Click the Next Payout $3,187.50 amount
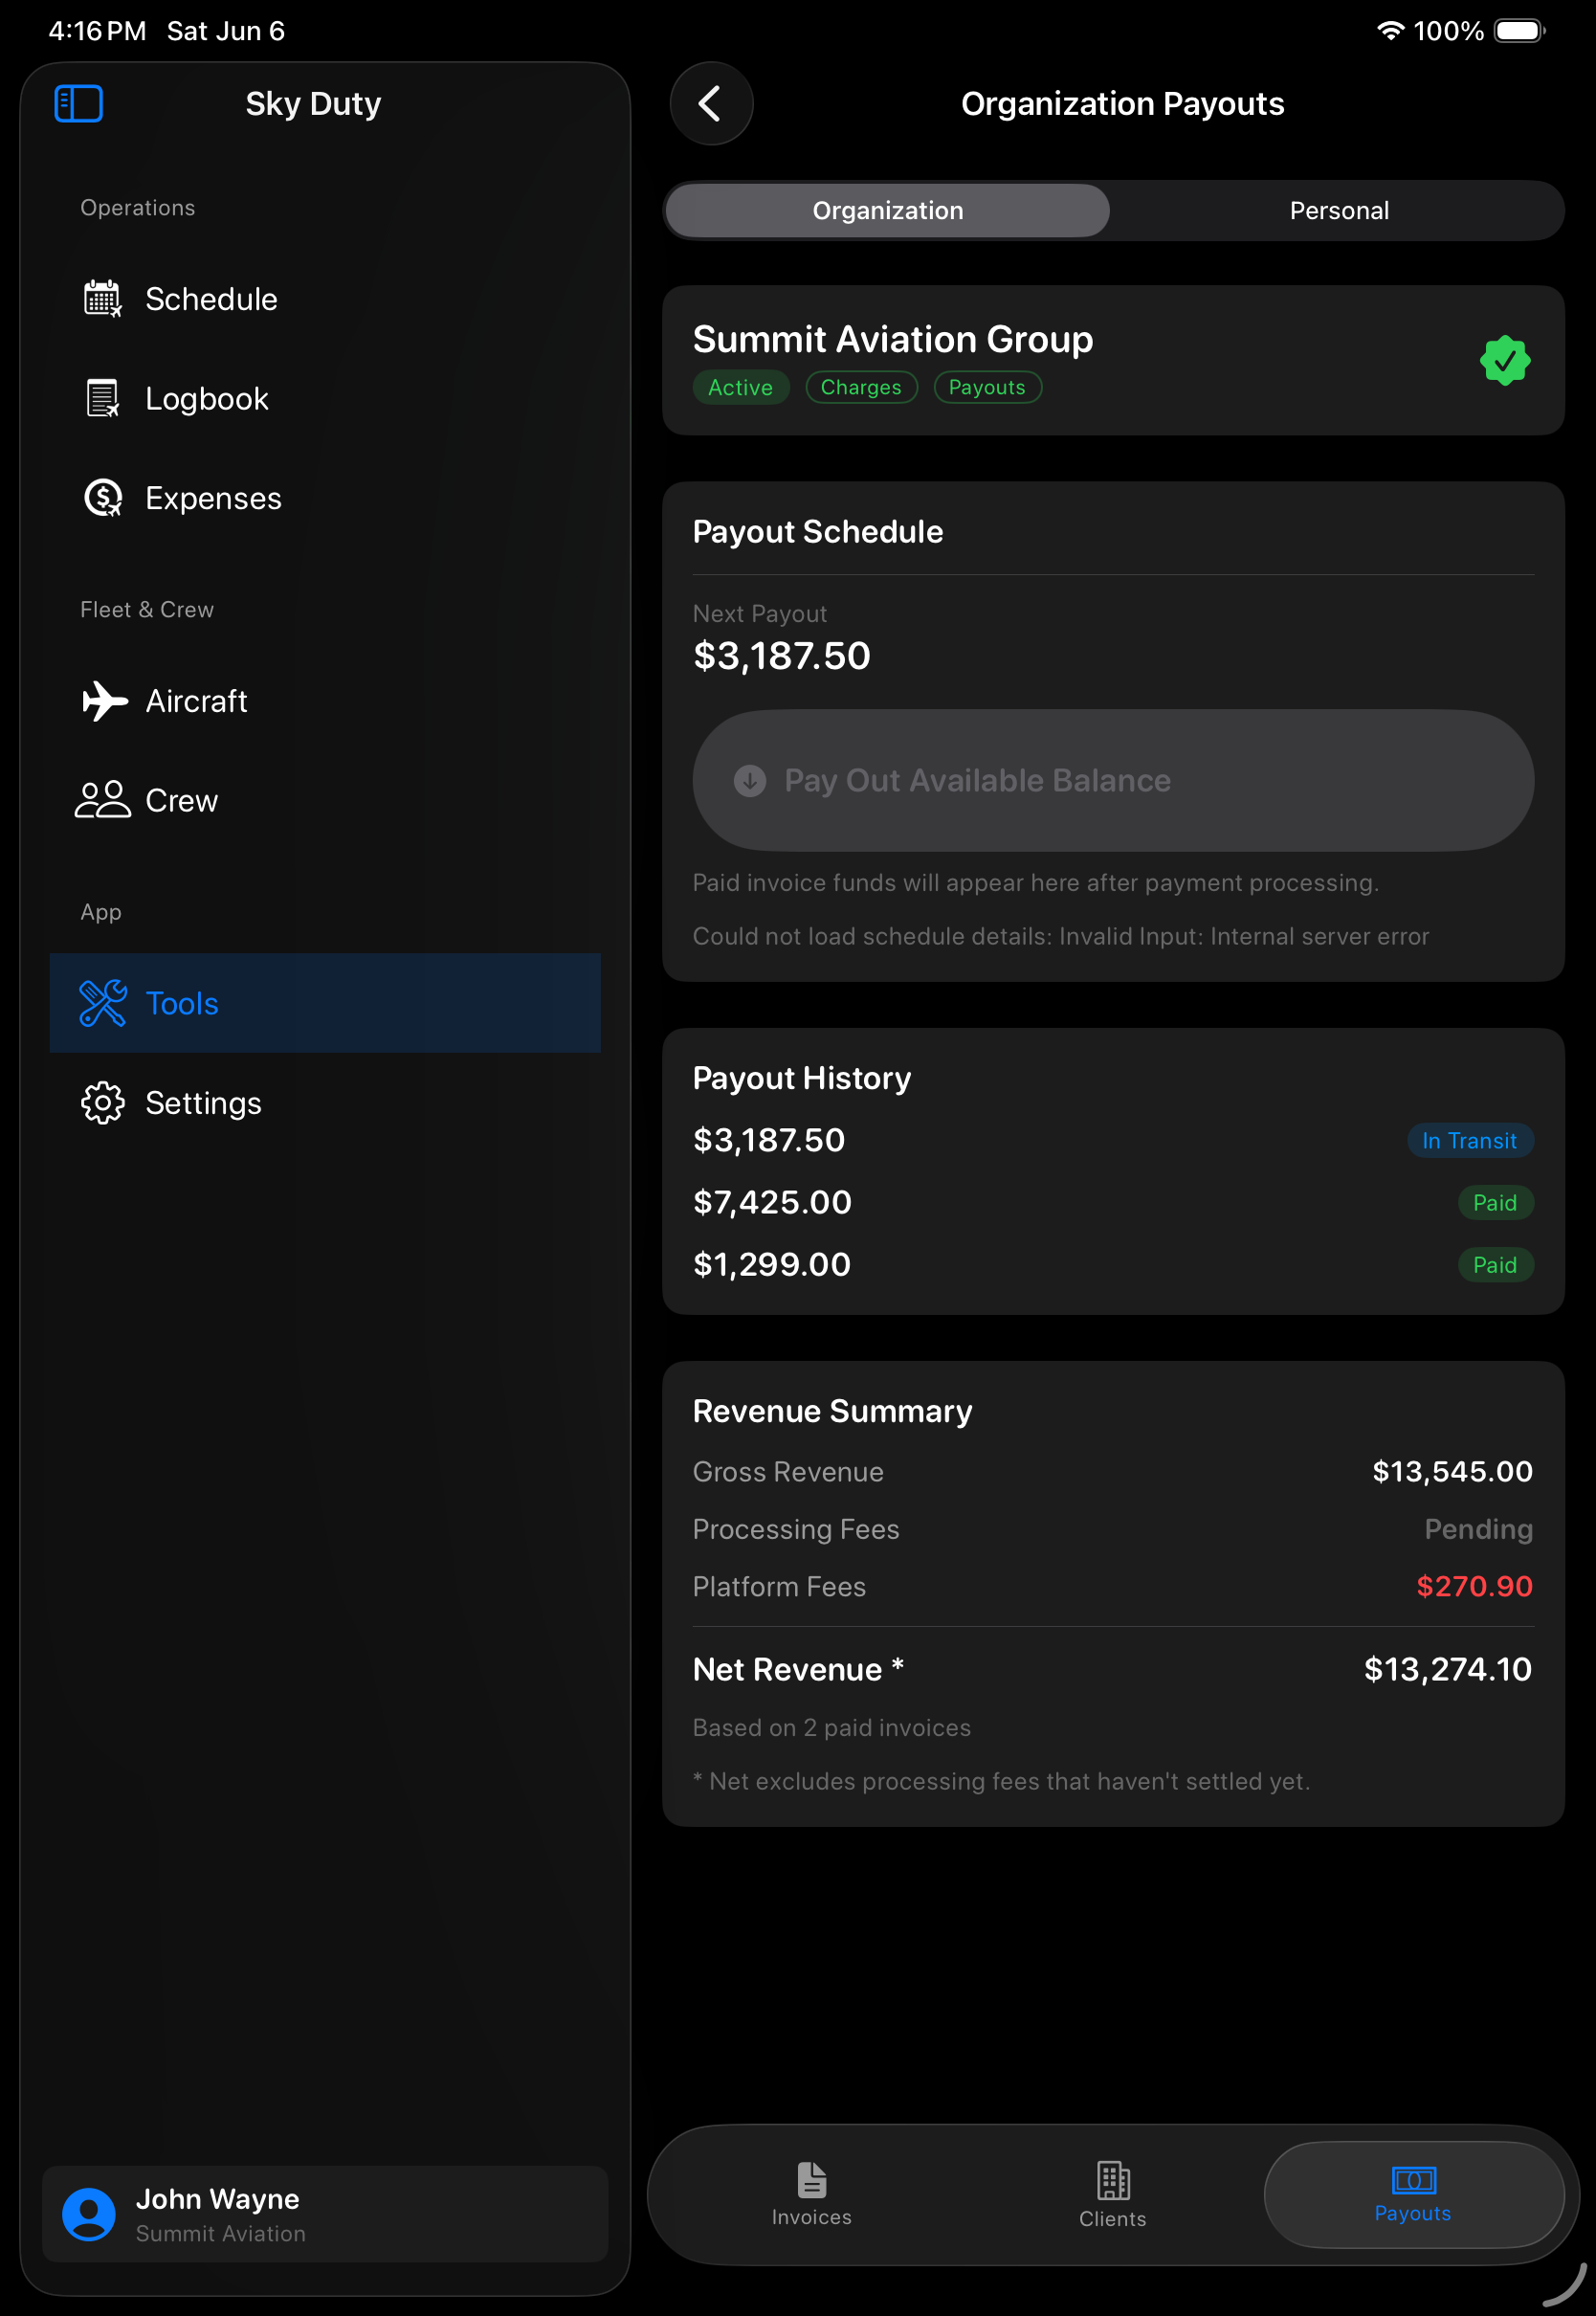 click(x=782, y=656)
